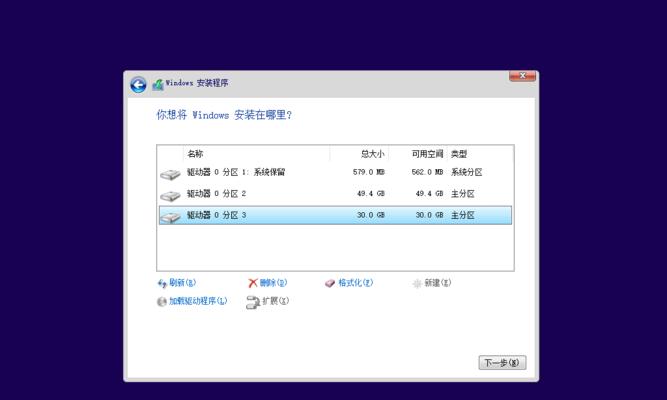Click the sparkle icon beside 新建
Viewport: 667px width, 400px height.
pos(417,283)
